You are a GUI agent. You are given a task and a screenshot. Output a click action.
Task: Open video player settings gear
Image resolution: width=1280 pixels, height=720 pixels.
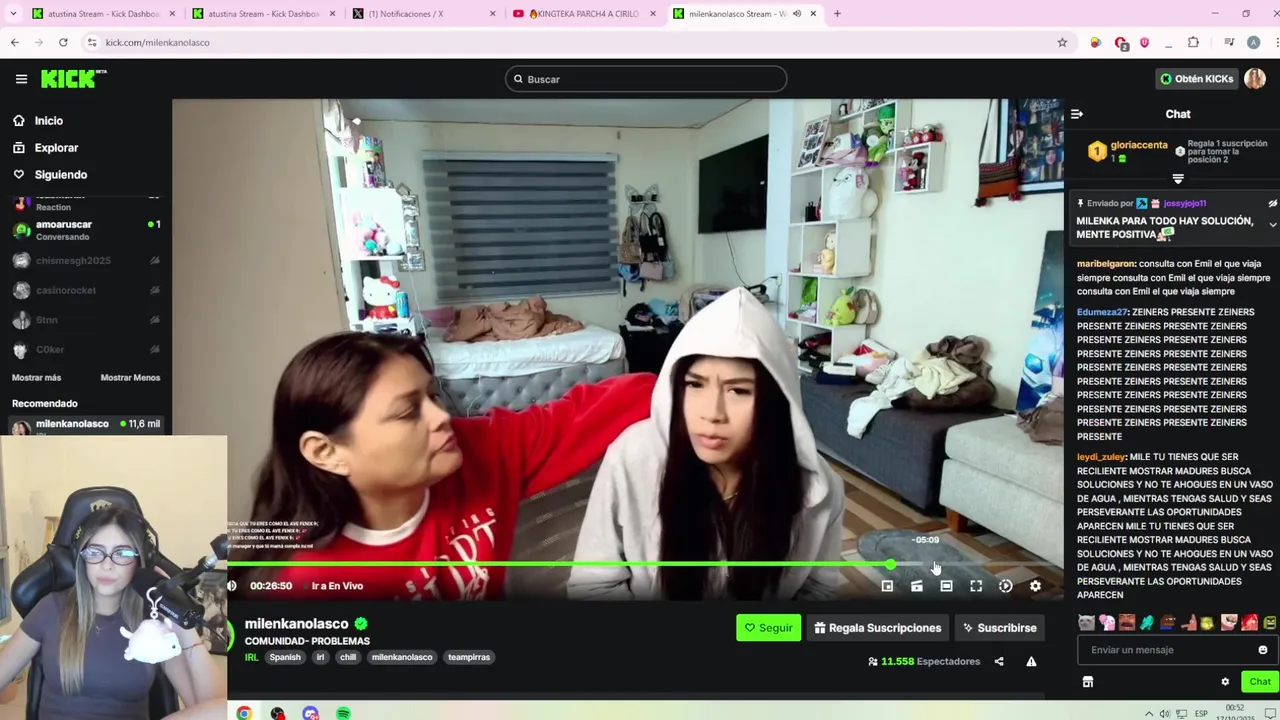pos(1035,586)
